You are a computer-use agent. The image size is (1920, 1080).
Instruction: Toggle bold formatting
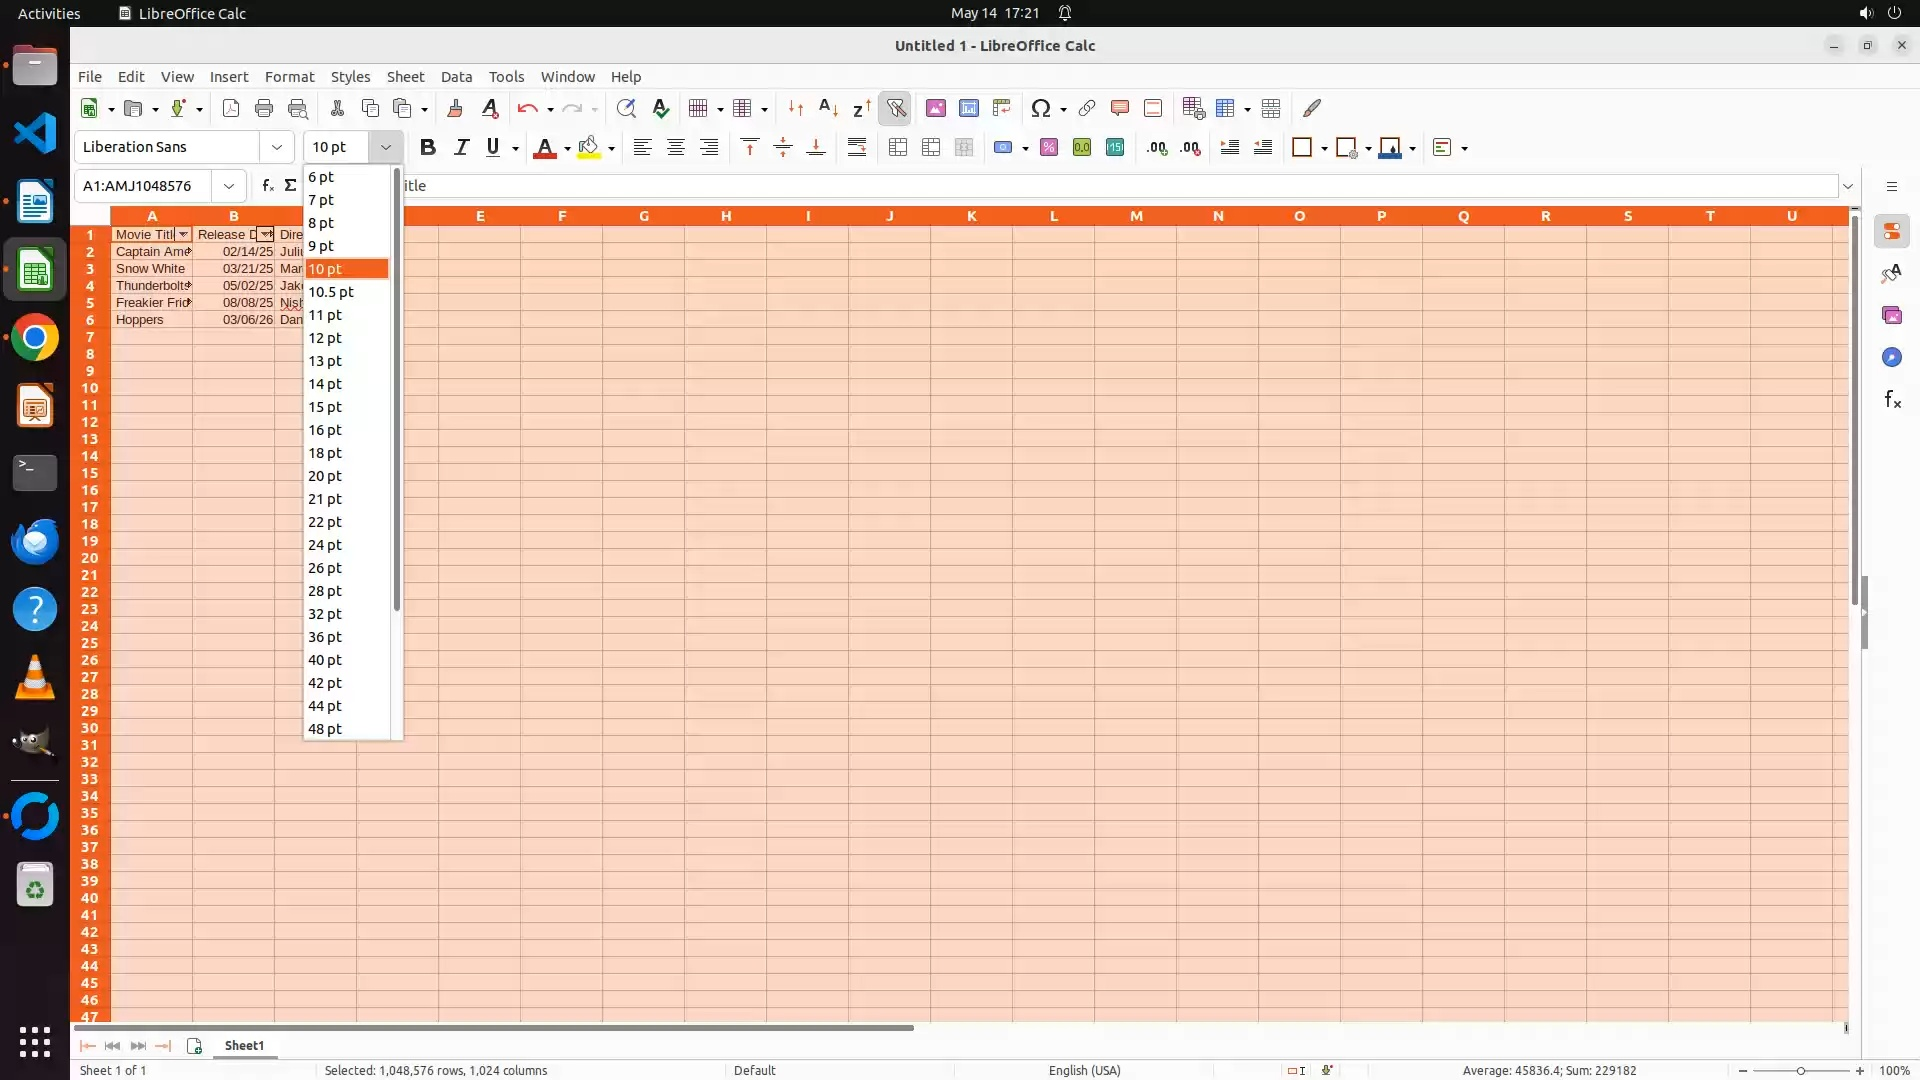click(428, 147)
